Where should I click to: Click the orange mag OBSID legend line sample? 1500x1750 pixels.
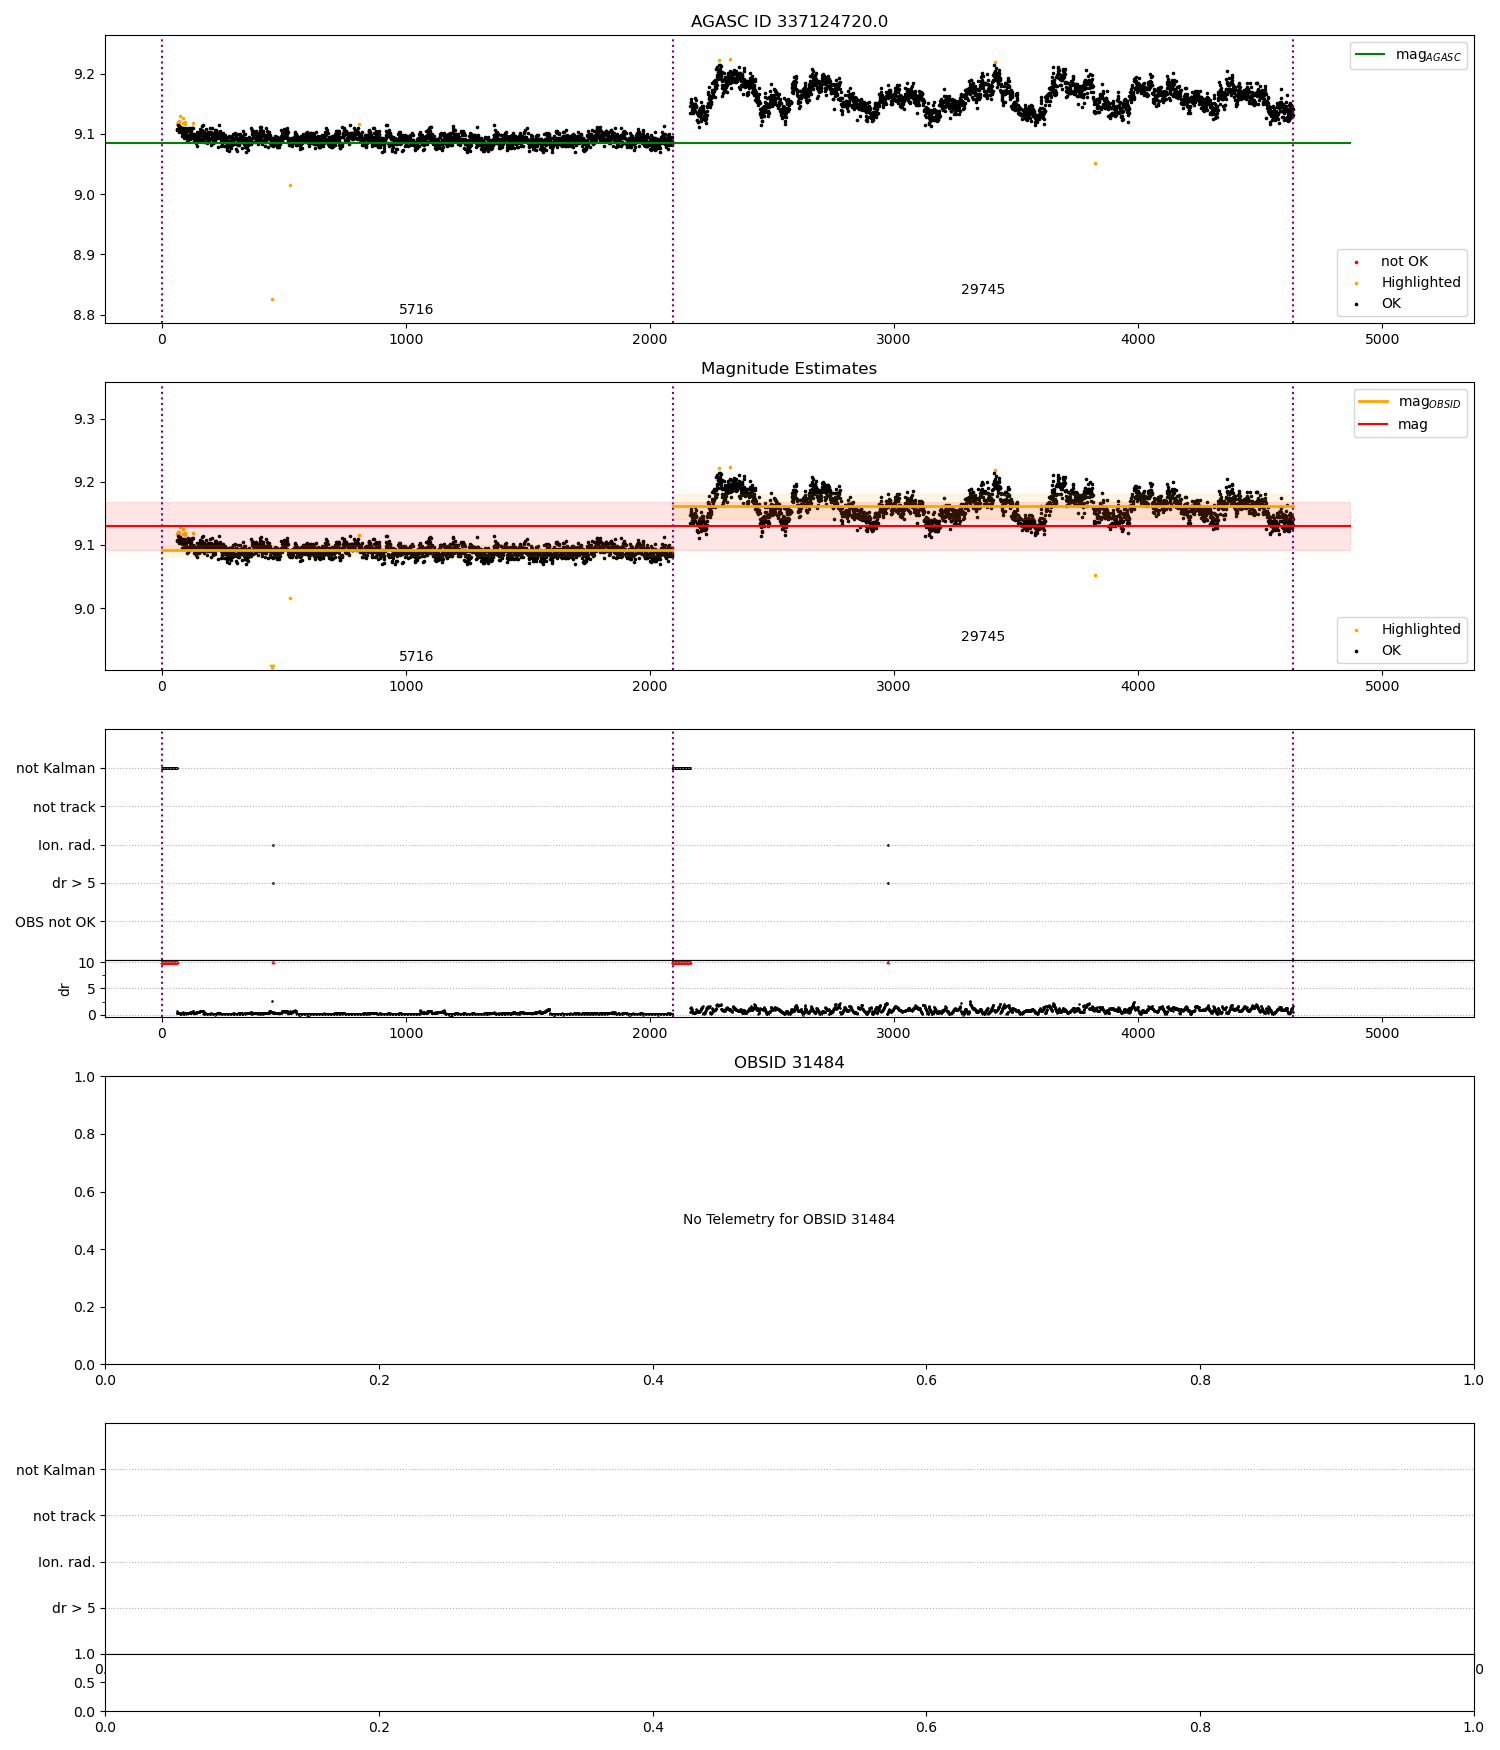click(x=1374, y=402)
